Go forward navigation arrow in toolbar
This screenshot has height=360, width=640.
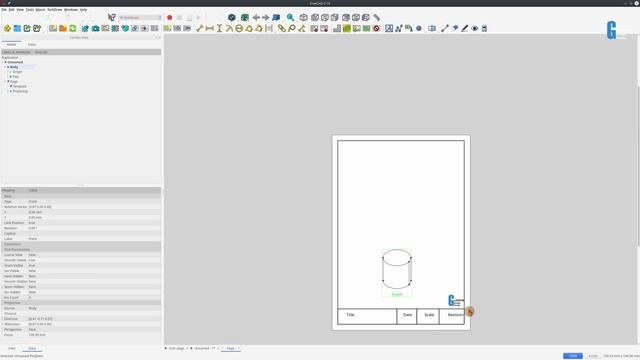pos(266,17)
